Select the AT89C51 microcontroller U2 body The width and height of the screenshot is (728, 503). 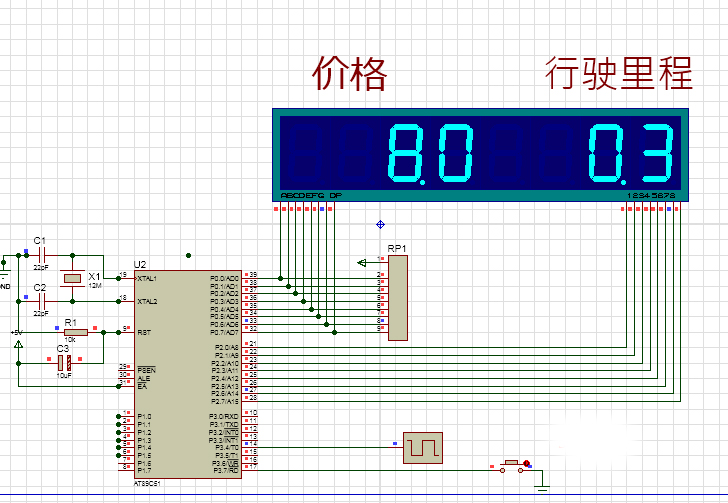pyautogui.click(x=188, y=374)
